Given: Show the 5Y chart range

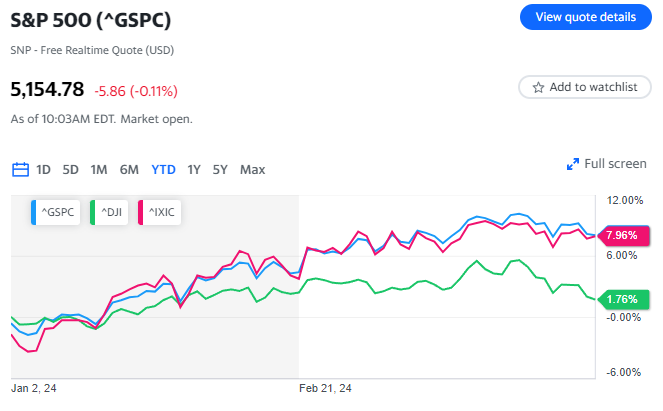Looking at the screenshot, I should point(220,169).
